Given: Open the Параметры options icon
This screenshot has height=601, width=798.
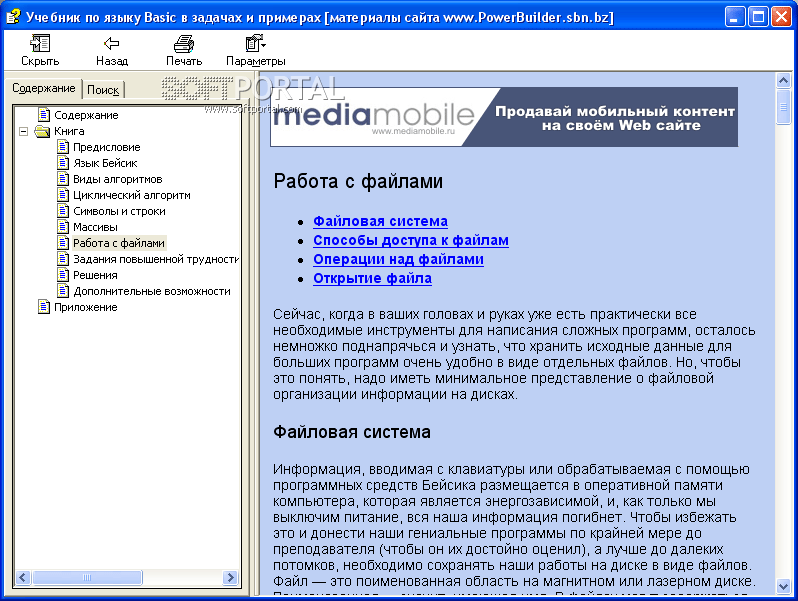Looking at the screenshot, I should (255, 44).
